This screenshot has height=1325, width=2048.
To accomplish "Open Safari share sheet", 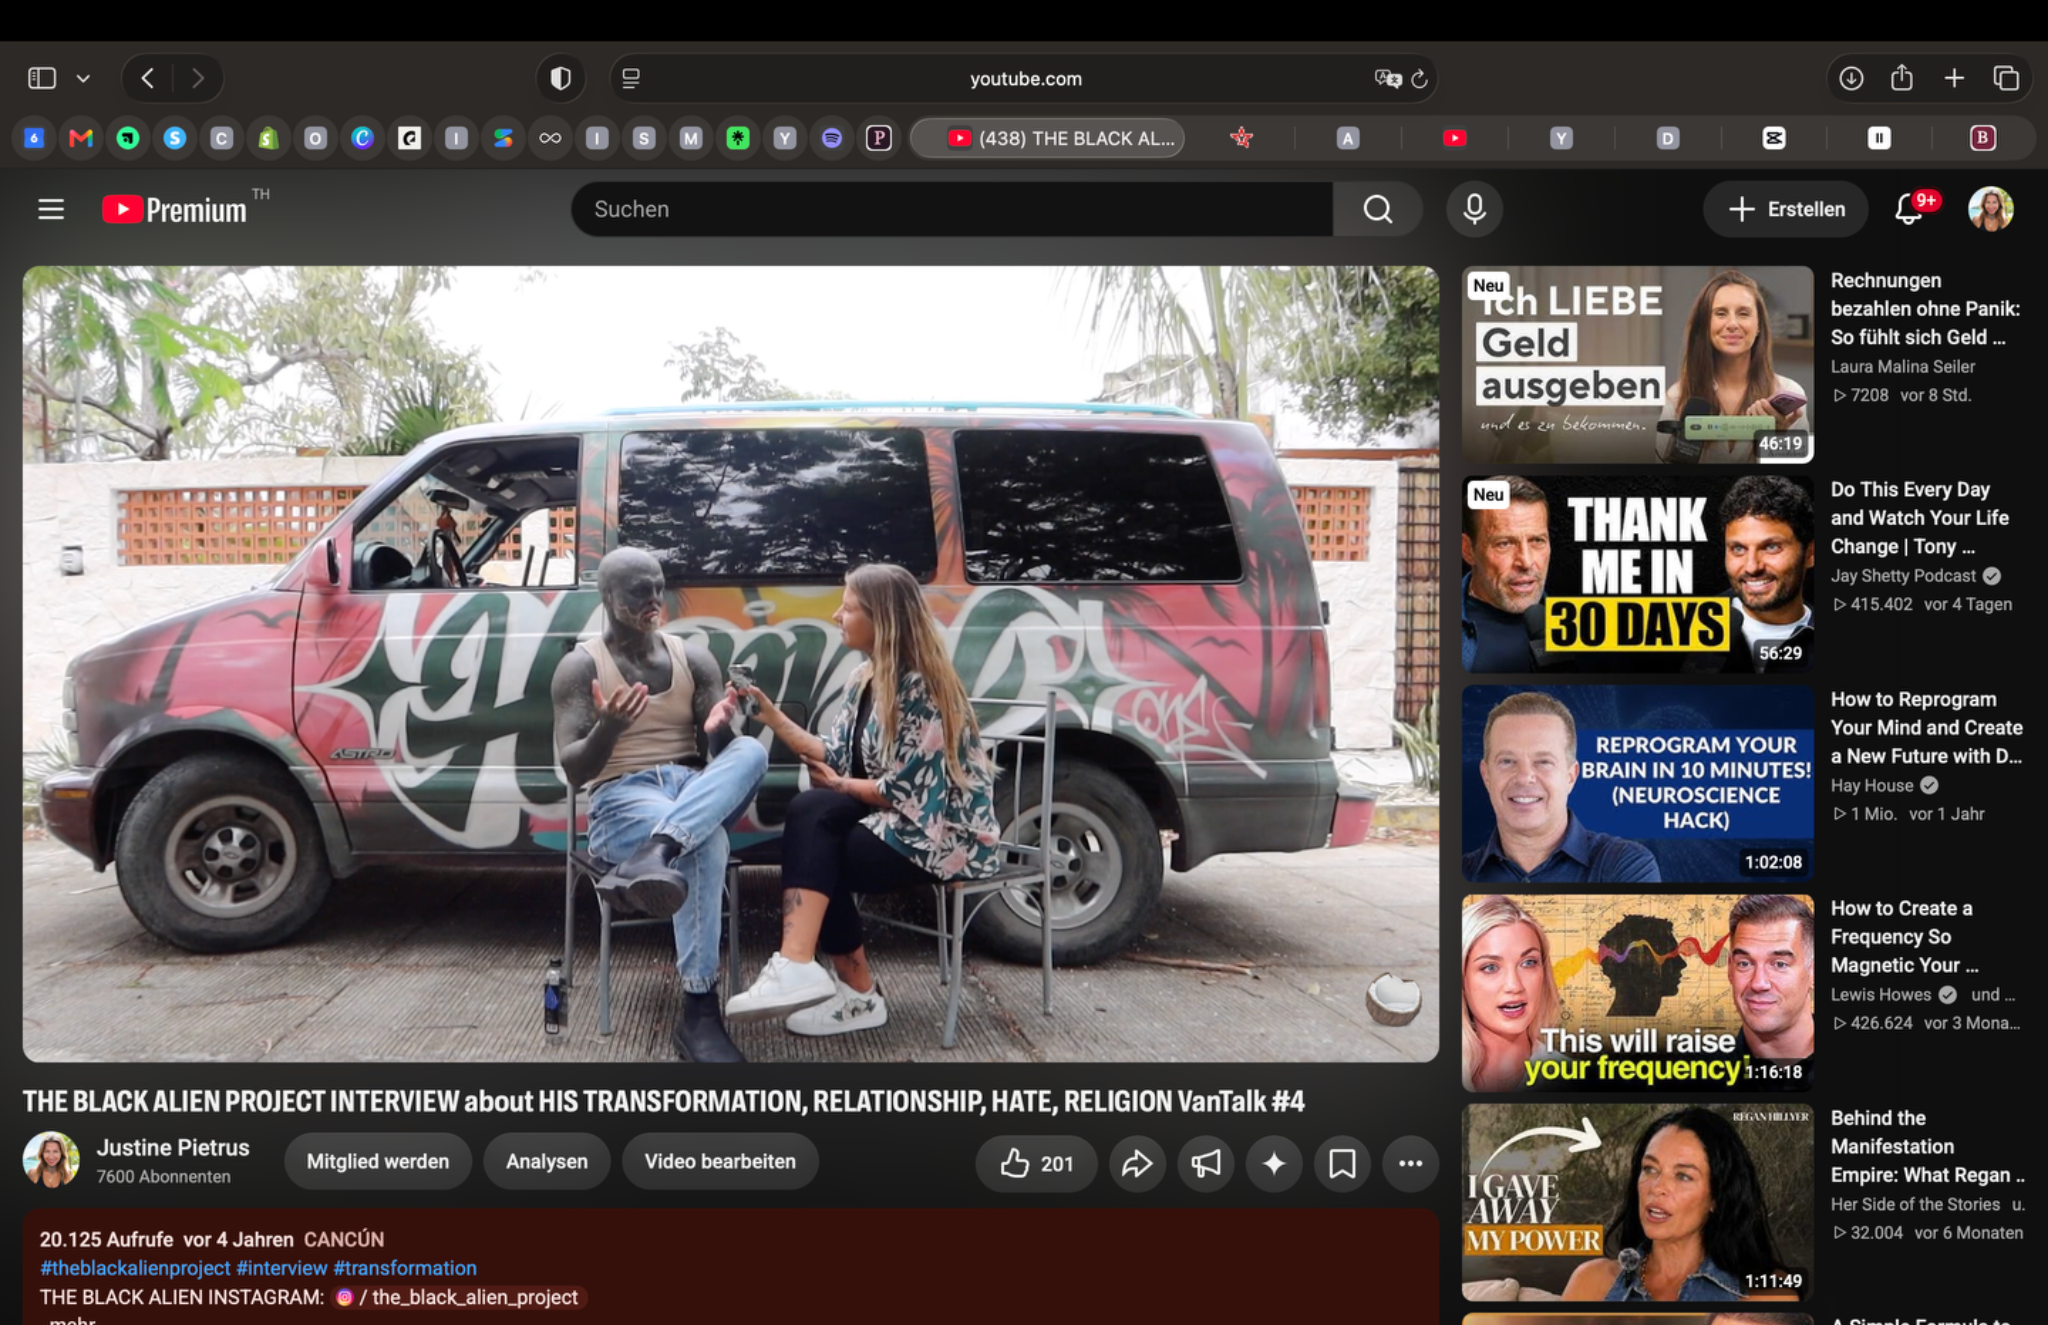I will point(1902,78).
